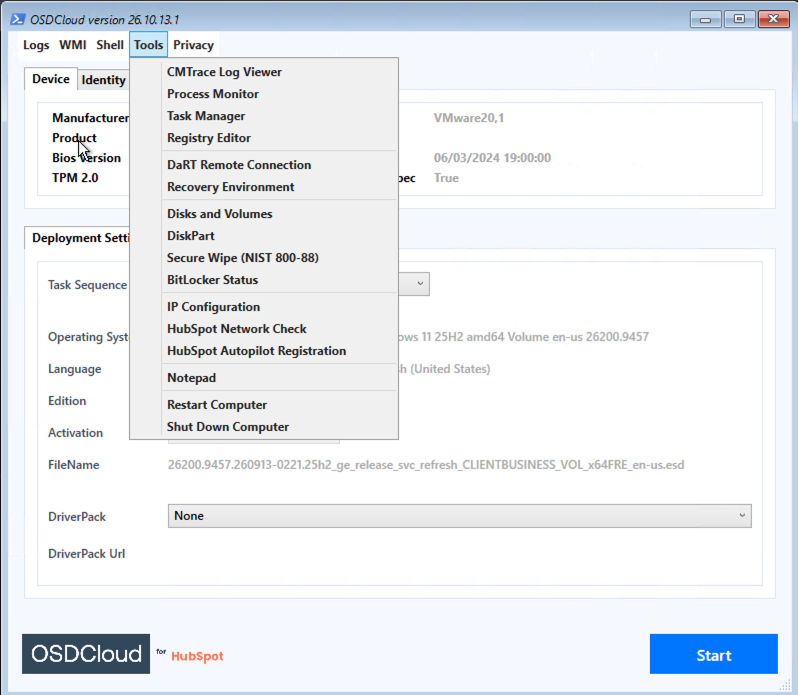Click the OSDCloud logo
The height and width of the screenshot is (695, 798).
(x=86, y=654)
